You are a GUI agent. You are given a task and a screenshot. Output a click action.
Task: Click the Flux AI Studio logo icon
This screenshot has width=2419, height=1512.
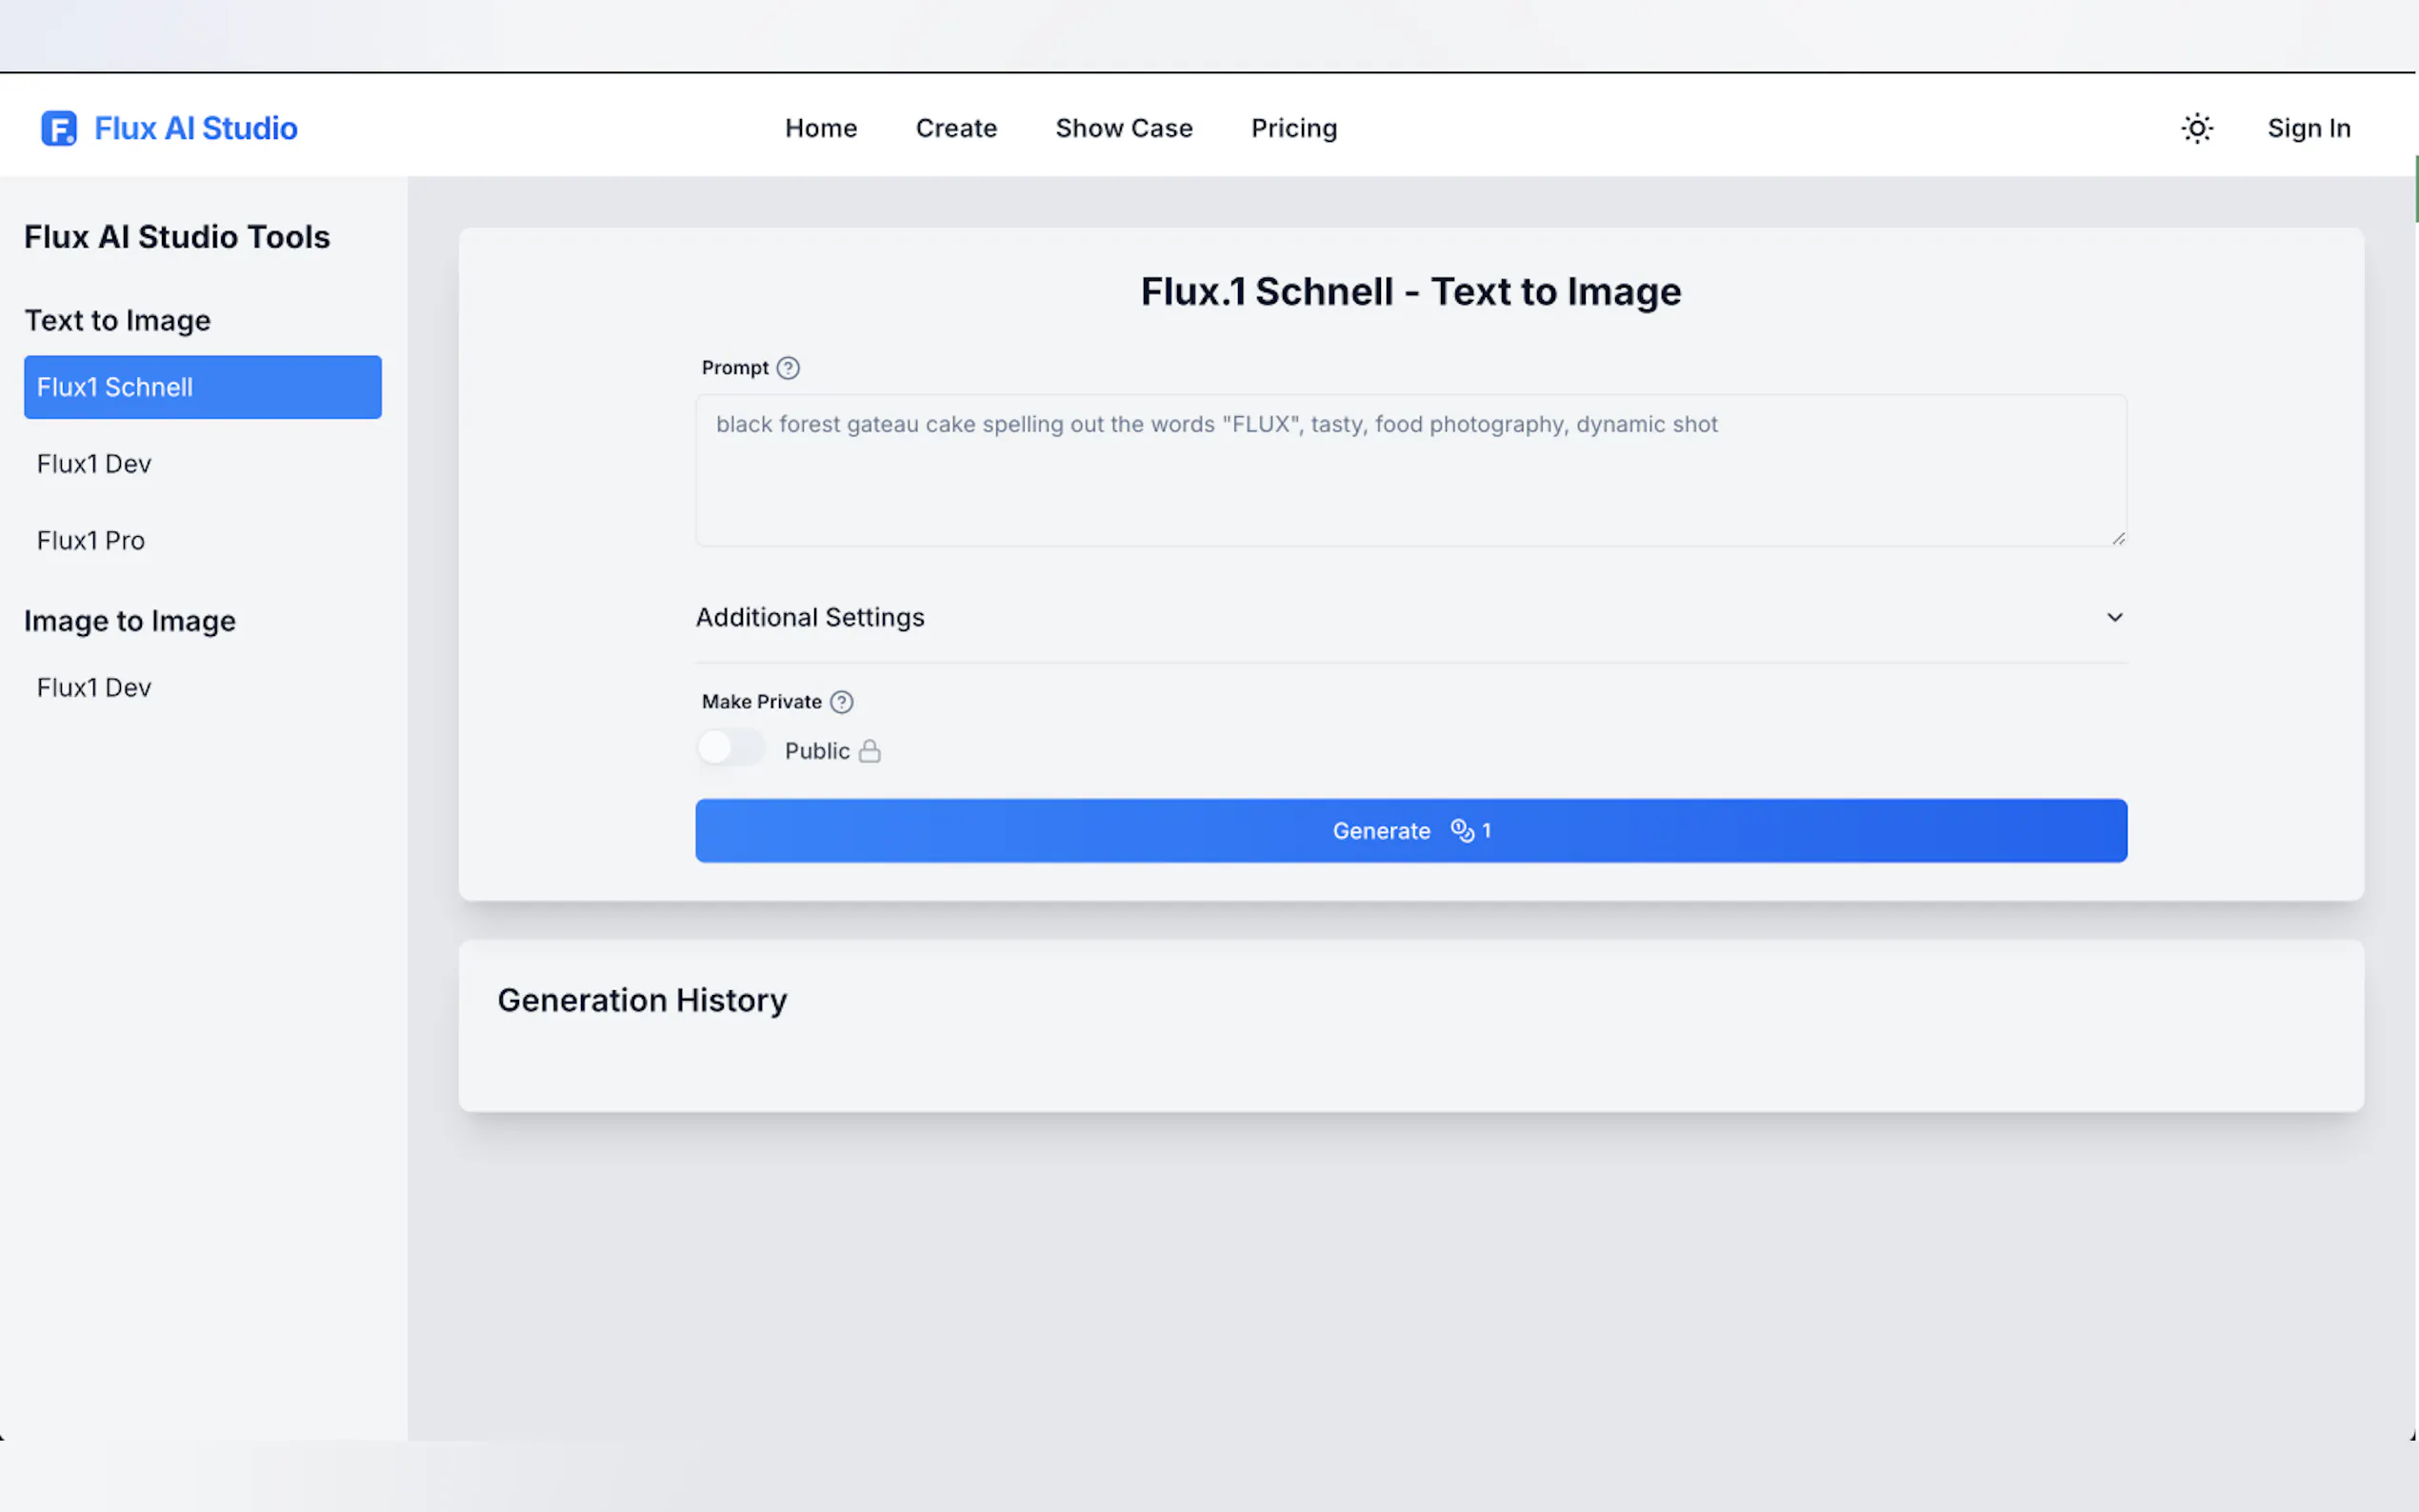click(58, 128)
